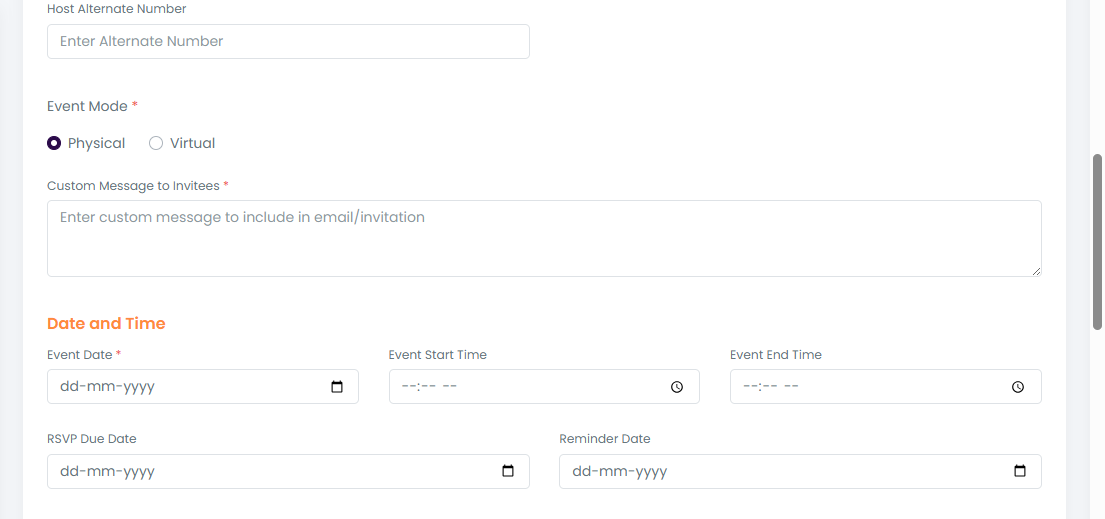
Task: Click the Custom Message to Invitees label
Action: [133, 186]
